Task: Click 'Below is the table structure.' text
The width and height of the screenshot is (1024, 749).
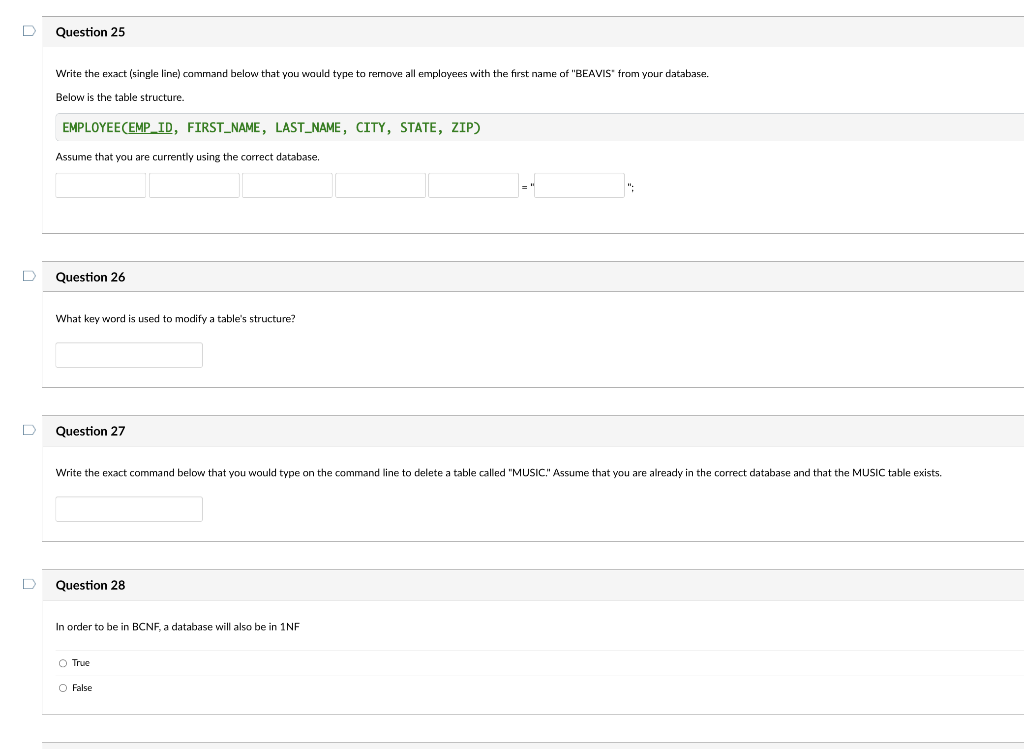Action: point(120,97)
